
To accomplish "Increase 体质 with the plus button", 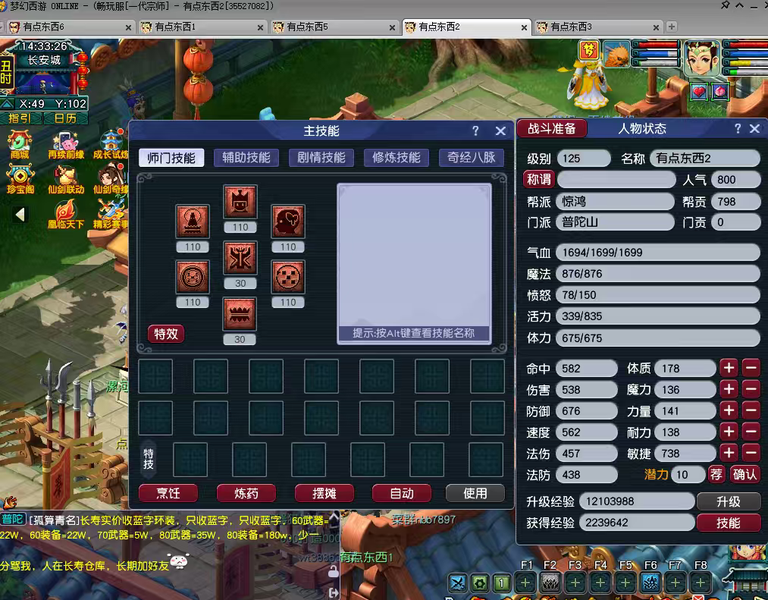I will (x=729, y=368).
